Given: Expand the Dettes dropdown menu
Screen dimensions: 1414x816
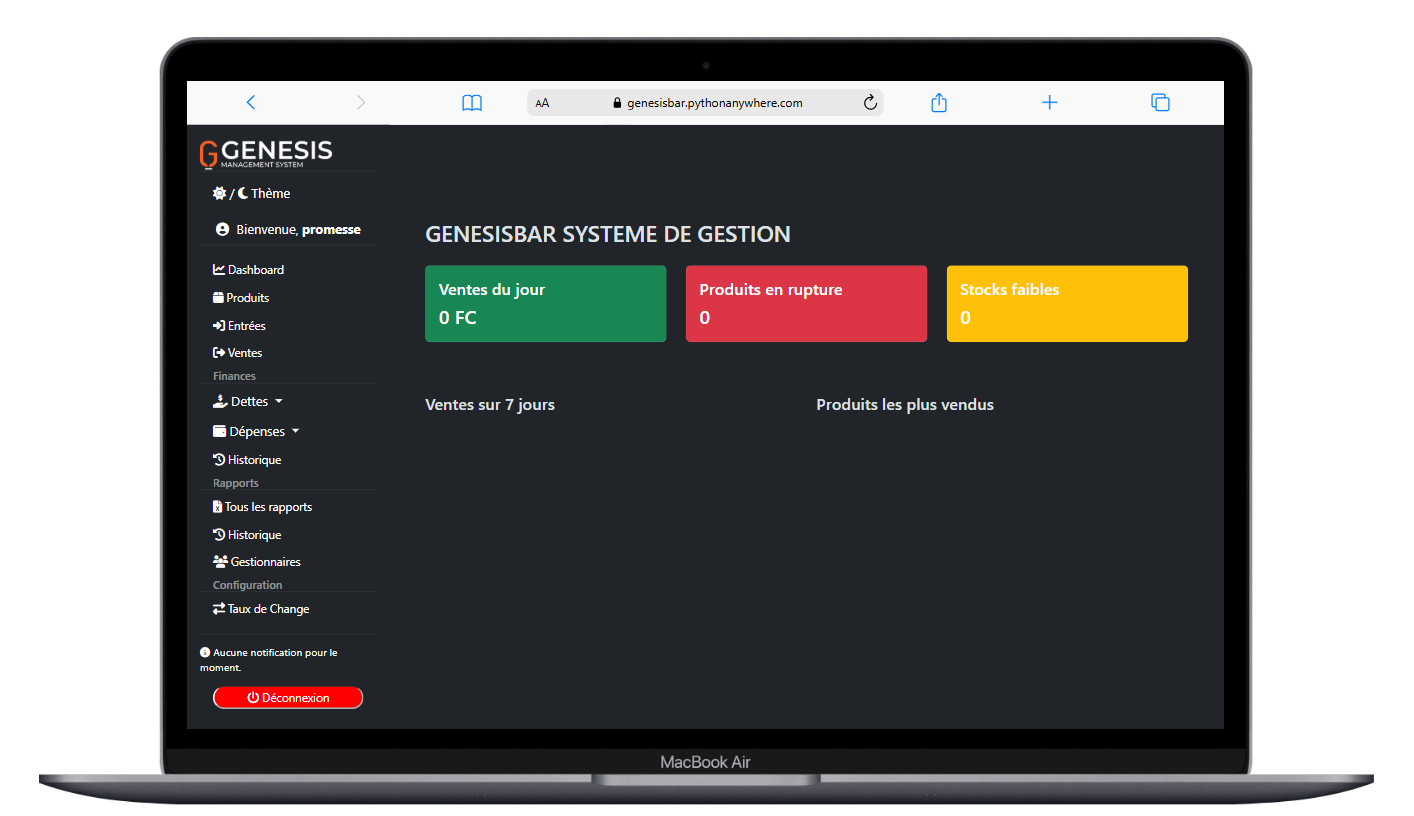Looking at the screenshot, I should click(248, 401).
